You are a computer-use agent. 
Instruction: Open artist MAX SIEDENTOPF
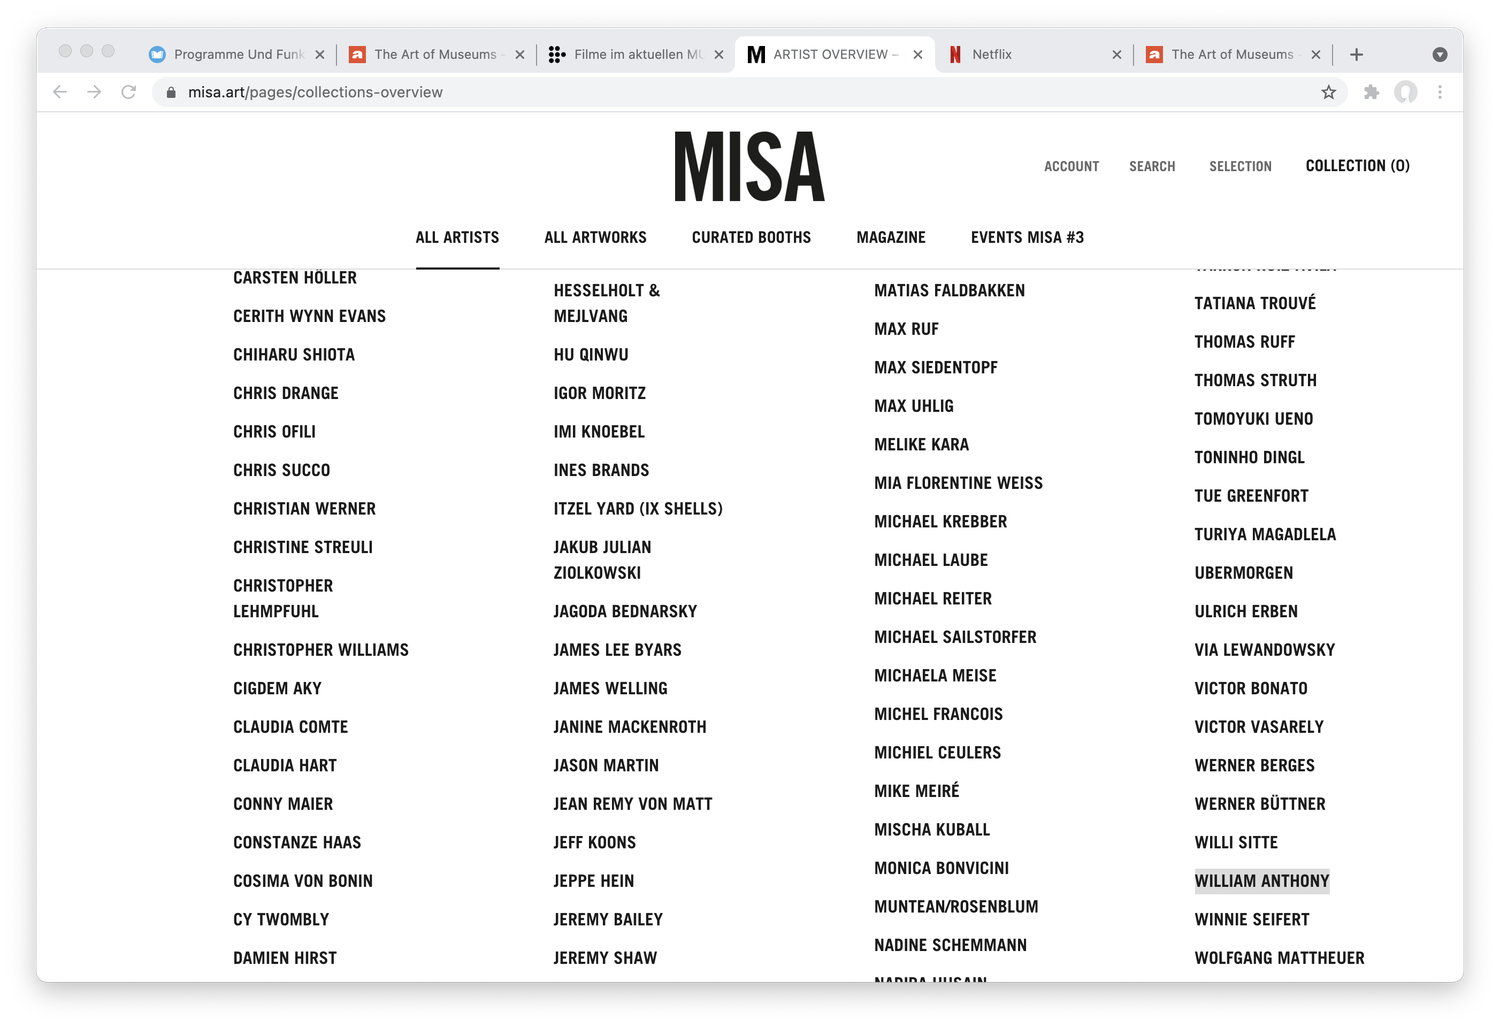pos(936,368)
